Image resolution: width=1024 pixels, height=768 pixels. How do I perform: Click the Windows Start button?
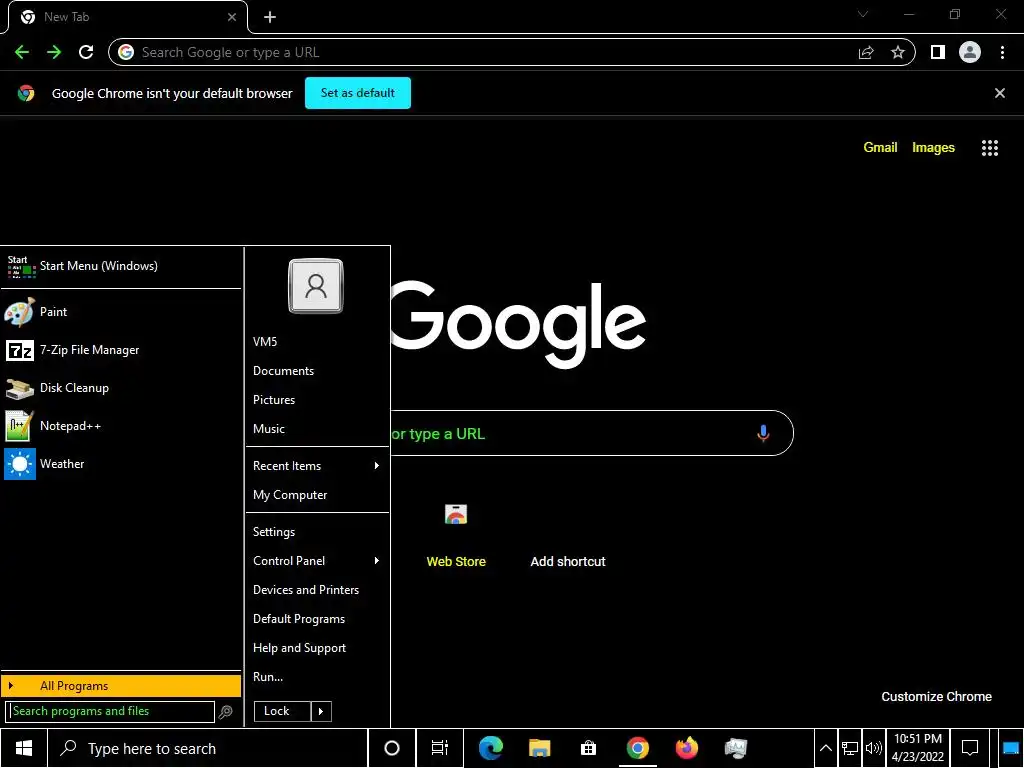pyautogui.click(x=24, y=748)
